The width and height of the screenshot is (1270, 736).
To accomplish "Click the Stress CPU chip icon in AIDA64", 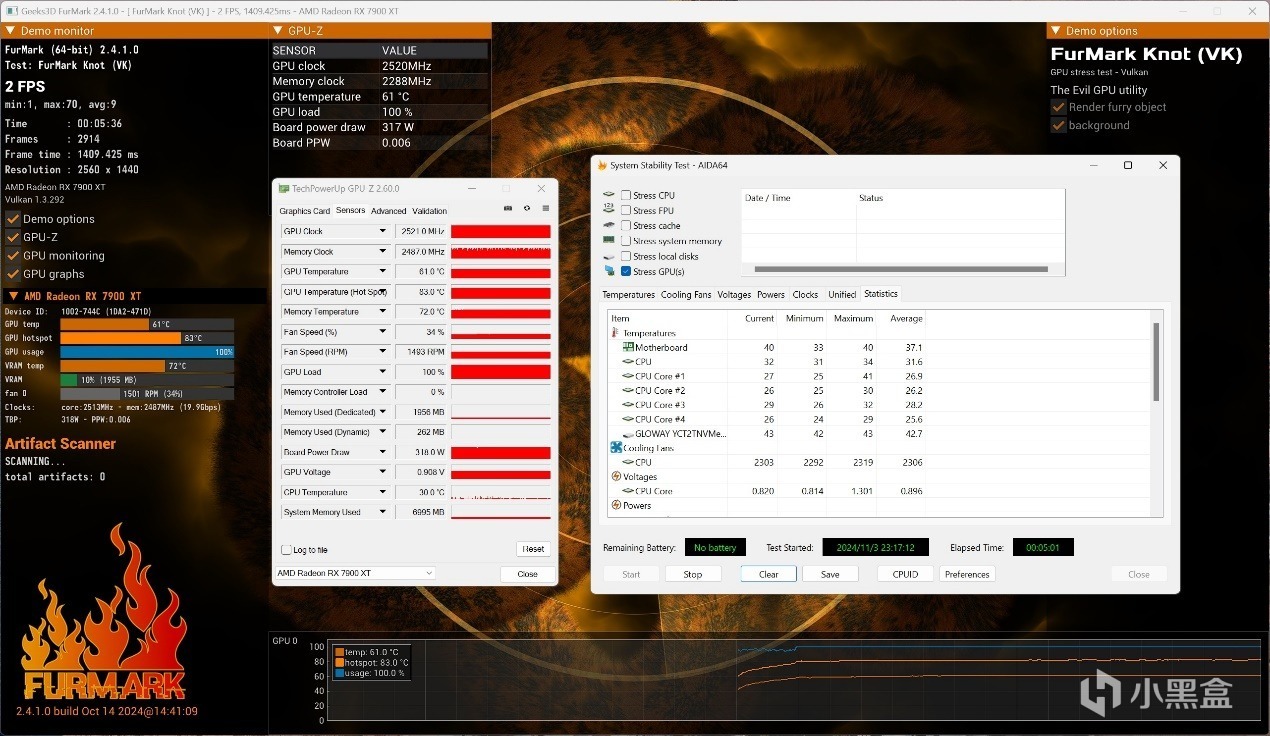I will click(609, 195).
